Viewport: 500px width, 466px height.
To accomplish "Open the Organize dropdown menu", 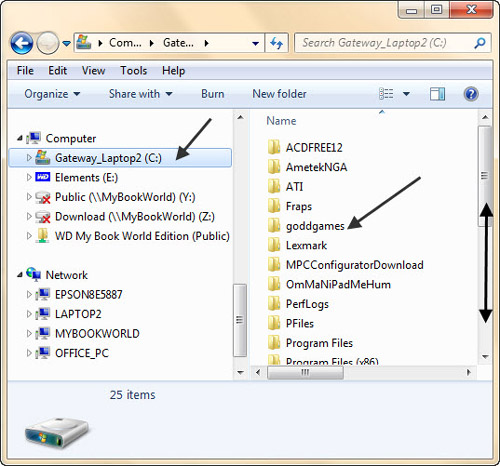I will click(x=52, y=94).
